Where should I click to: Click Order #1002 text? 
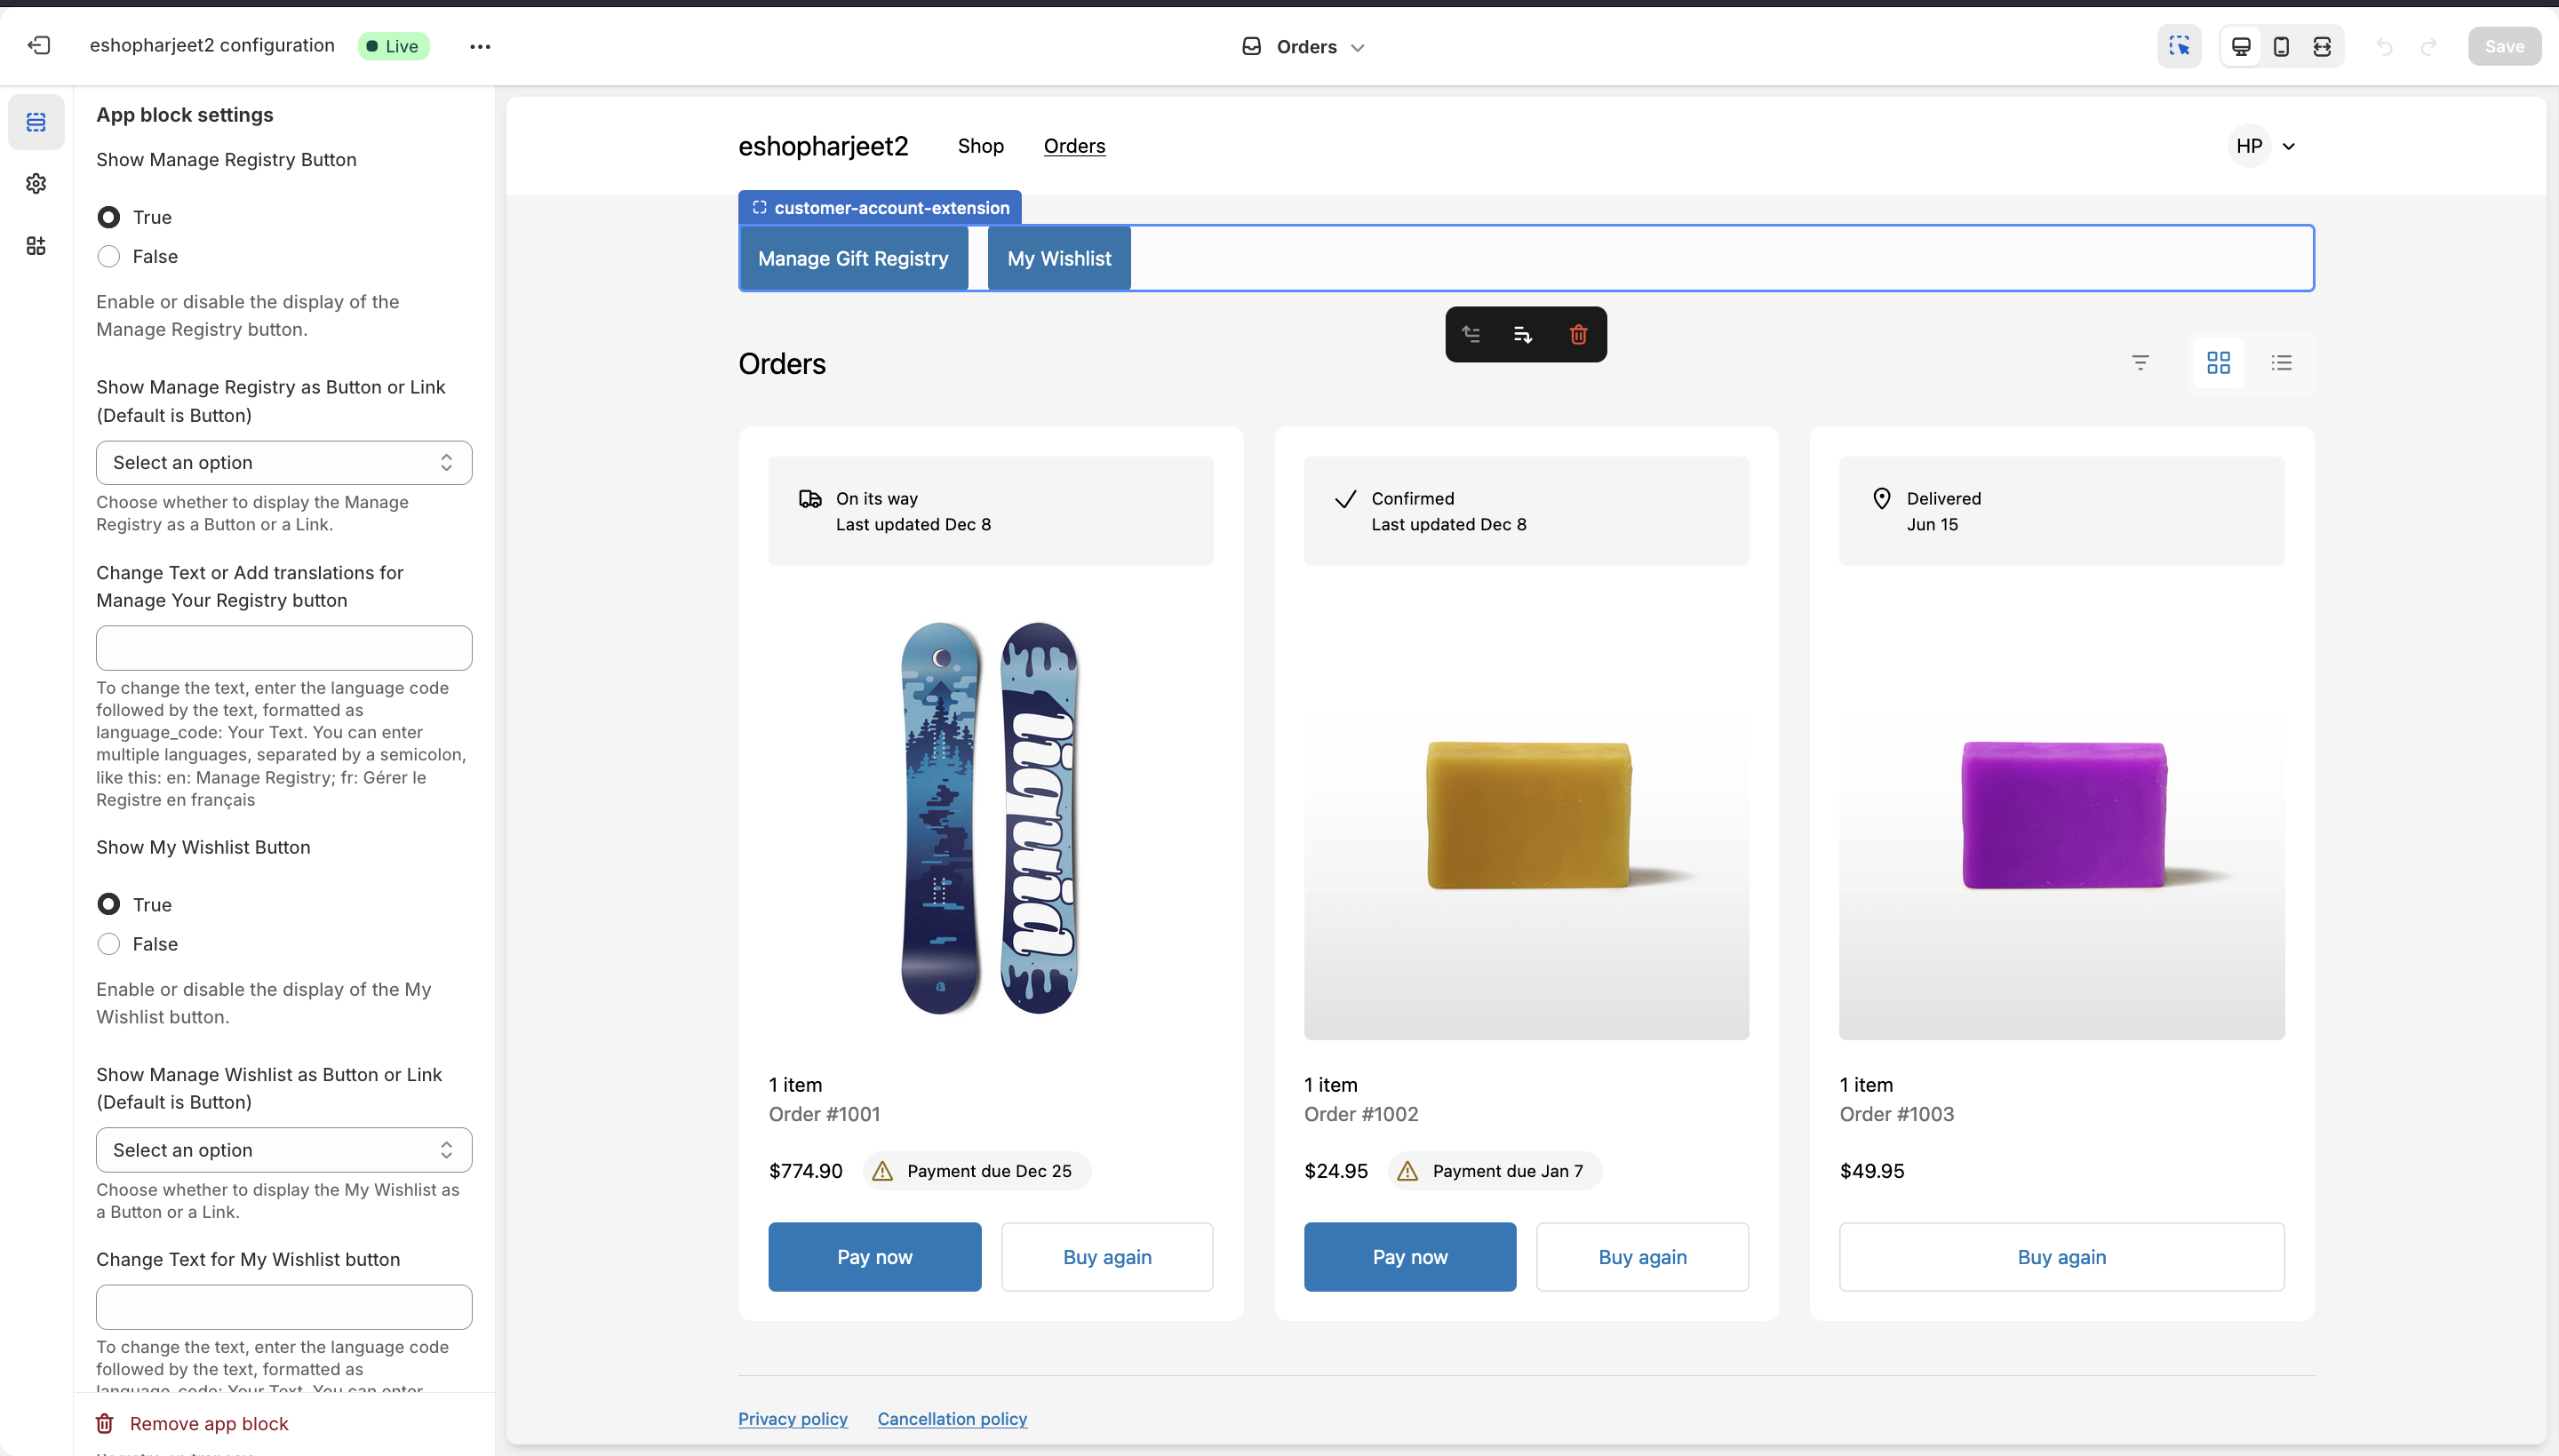(1361, 1114)
